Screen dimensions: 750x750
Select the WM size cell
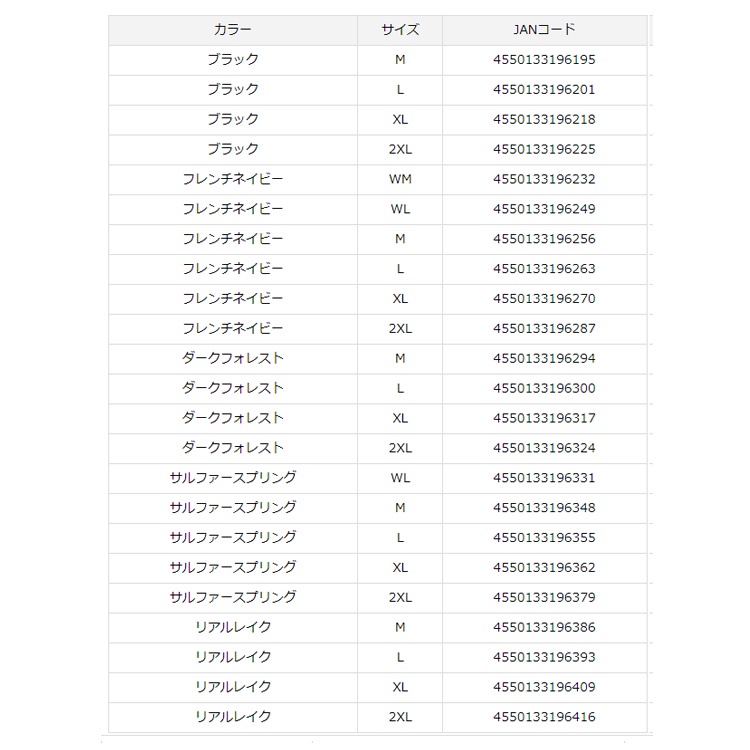(400, 180)
